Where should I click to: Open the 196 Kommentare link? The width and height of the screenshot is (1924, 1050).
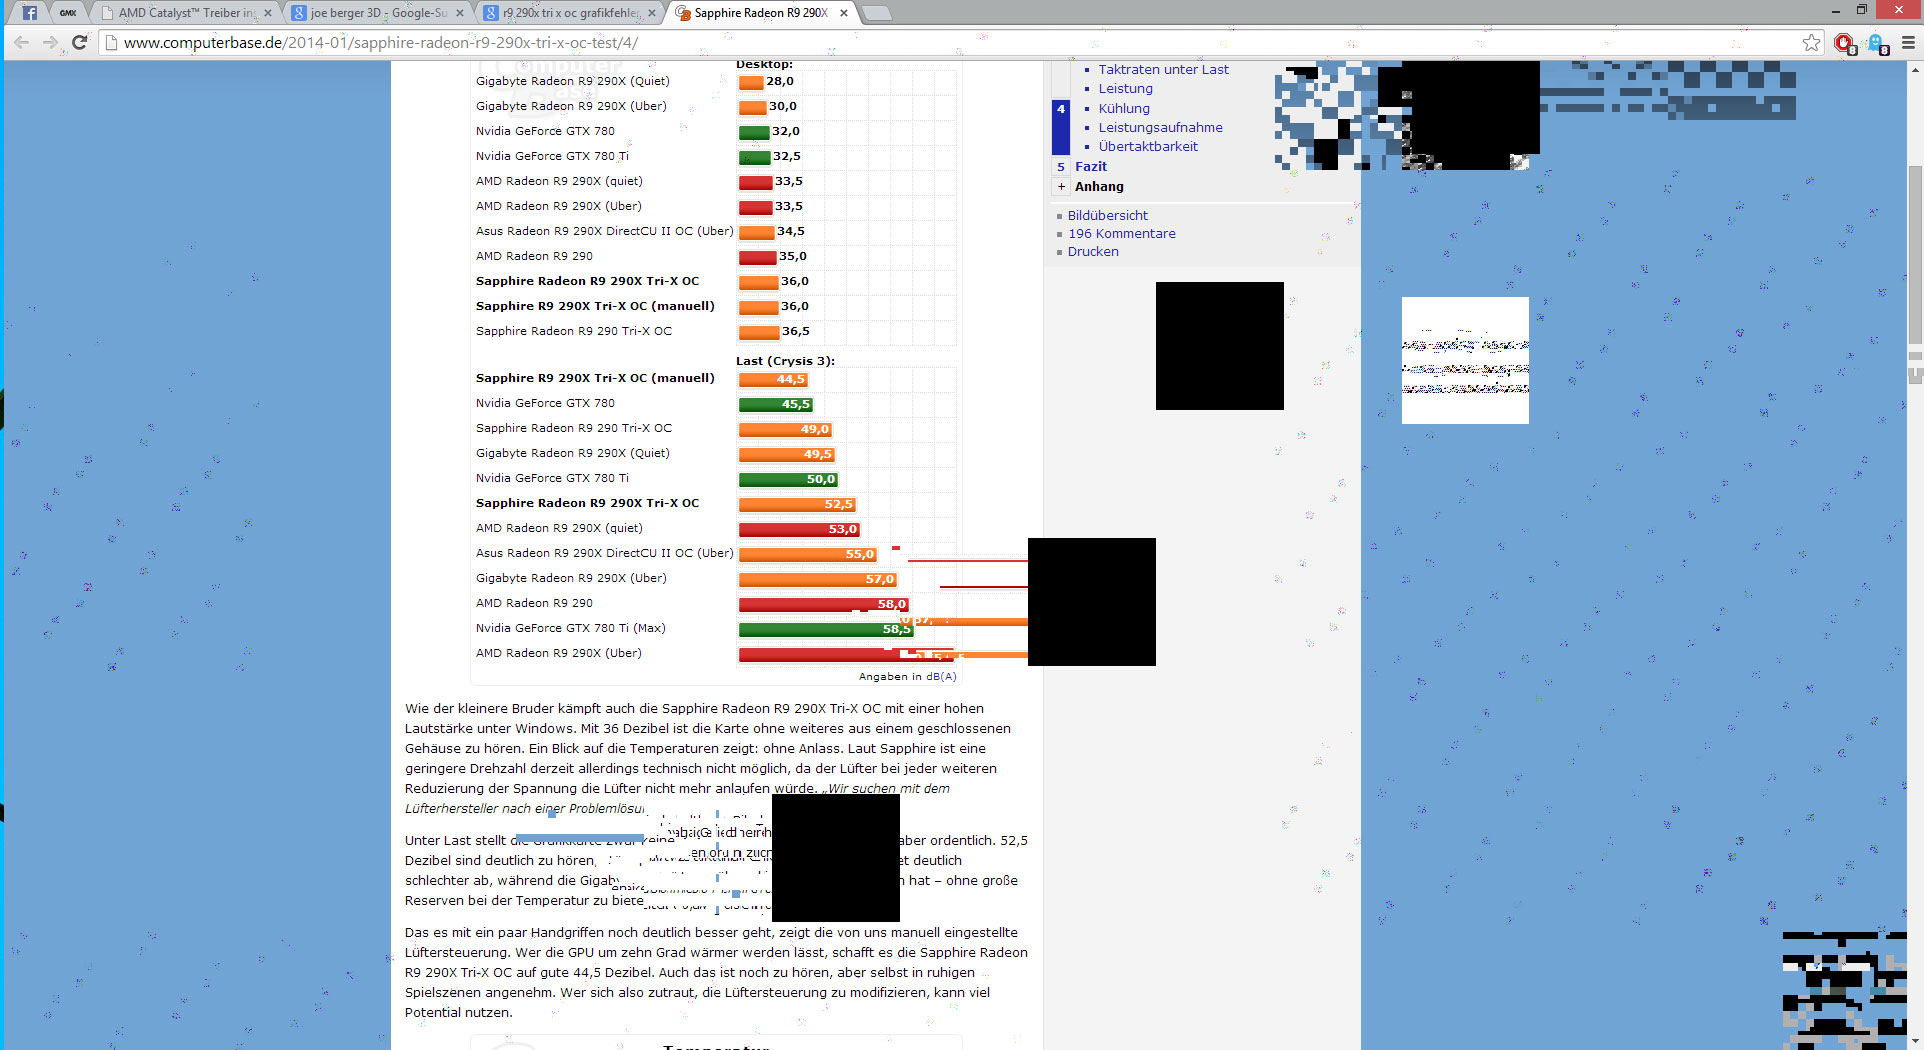(1121, 233)
